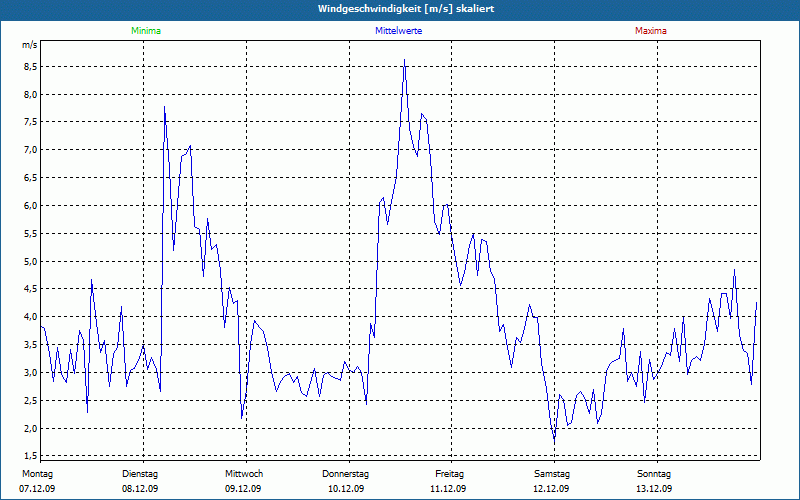The height and width of the screenshot is (500, 800).
Task: Click the 1,5 y-axis value
Action: pos(31,456)
